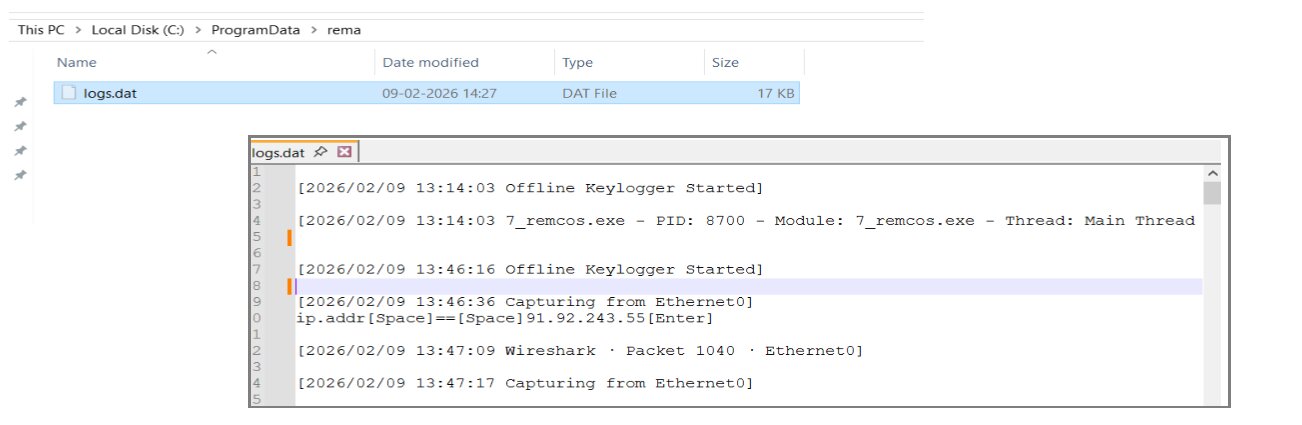Sort files by the Size column header
The image size is (1302, 425).
point(725,63)
